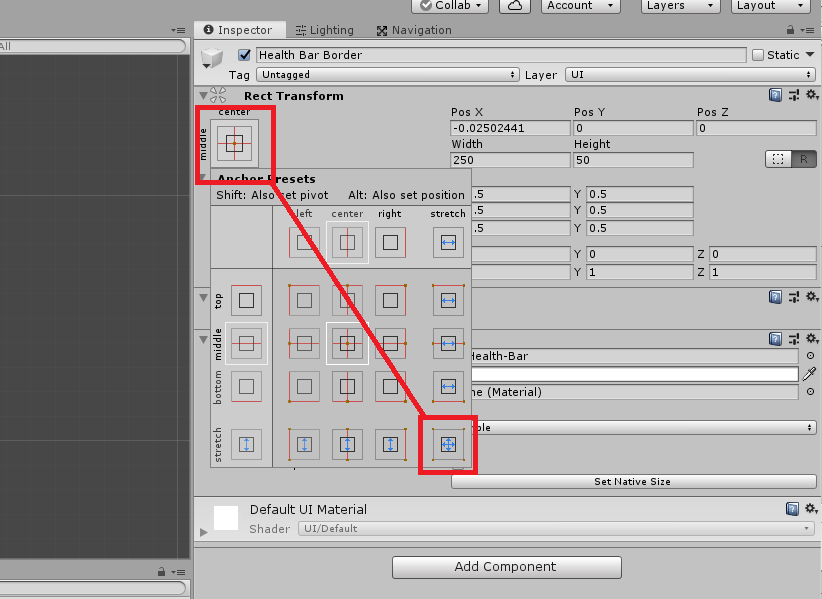The image size is (822, 599).
Task: Toggle the Health Bar Border active checkbox
Action: 244,55
